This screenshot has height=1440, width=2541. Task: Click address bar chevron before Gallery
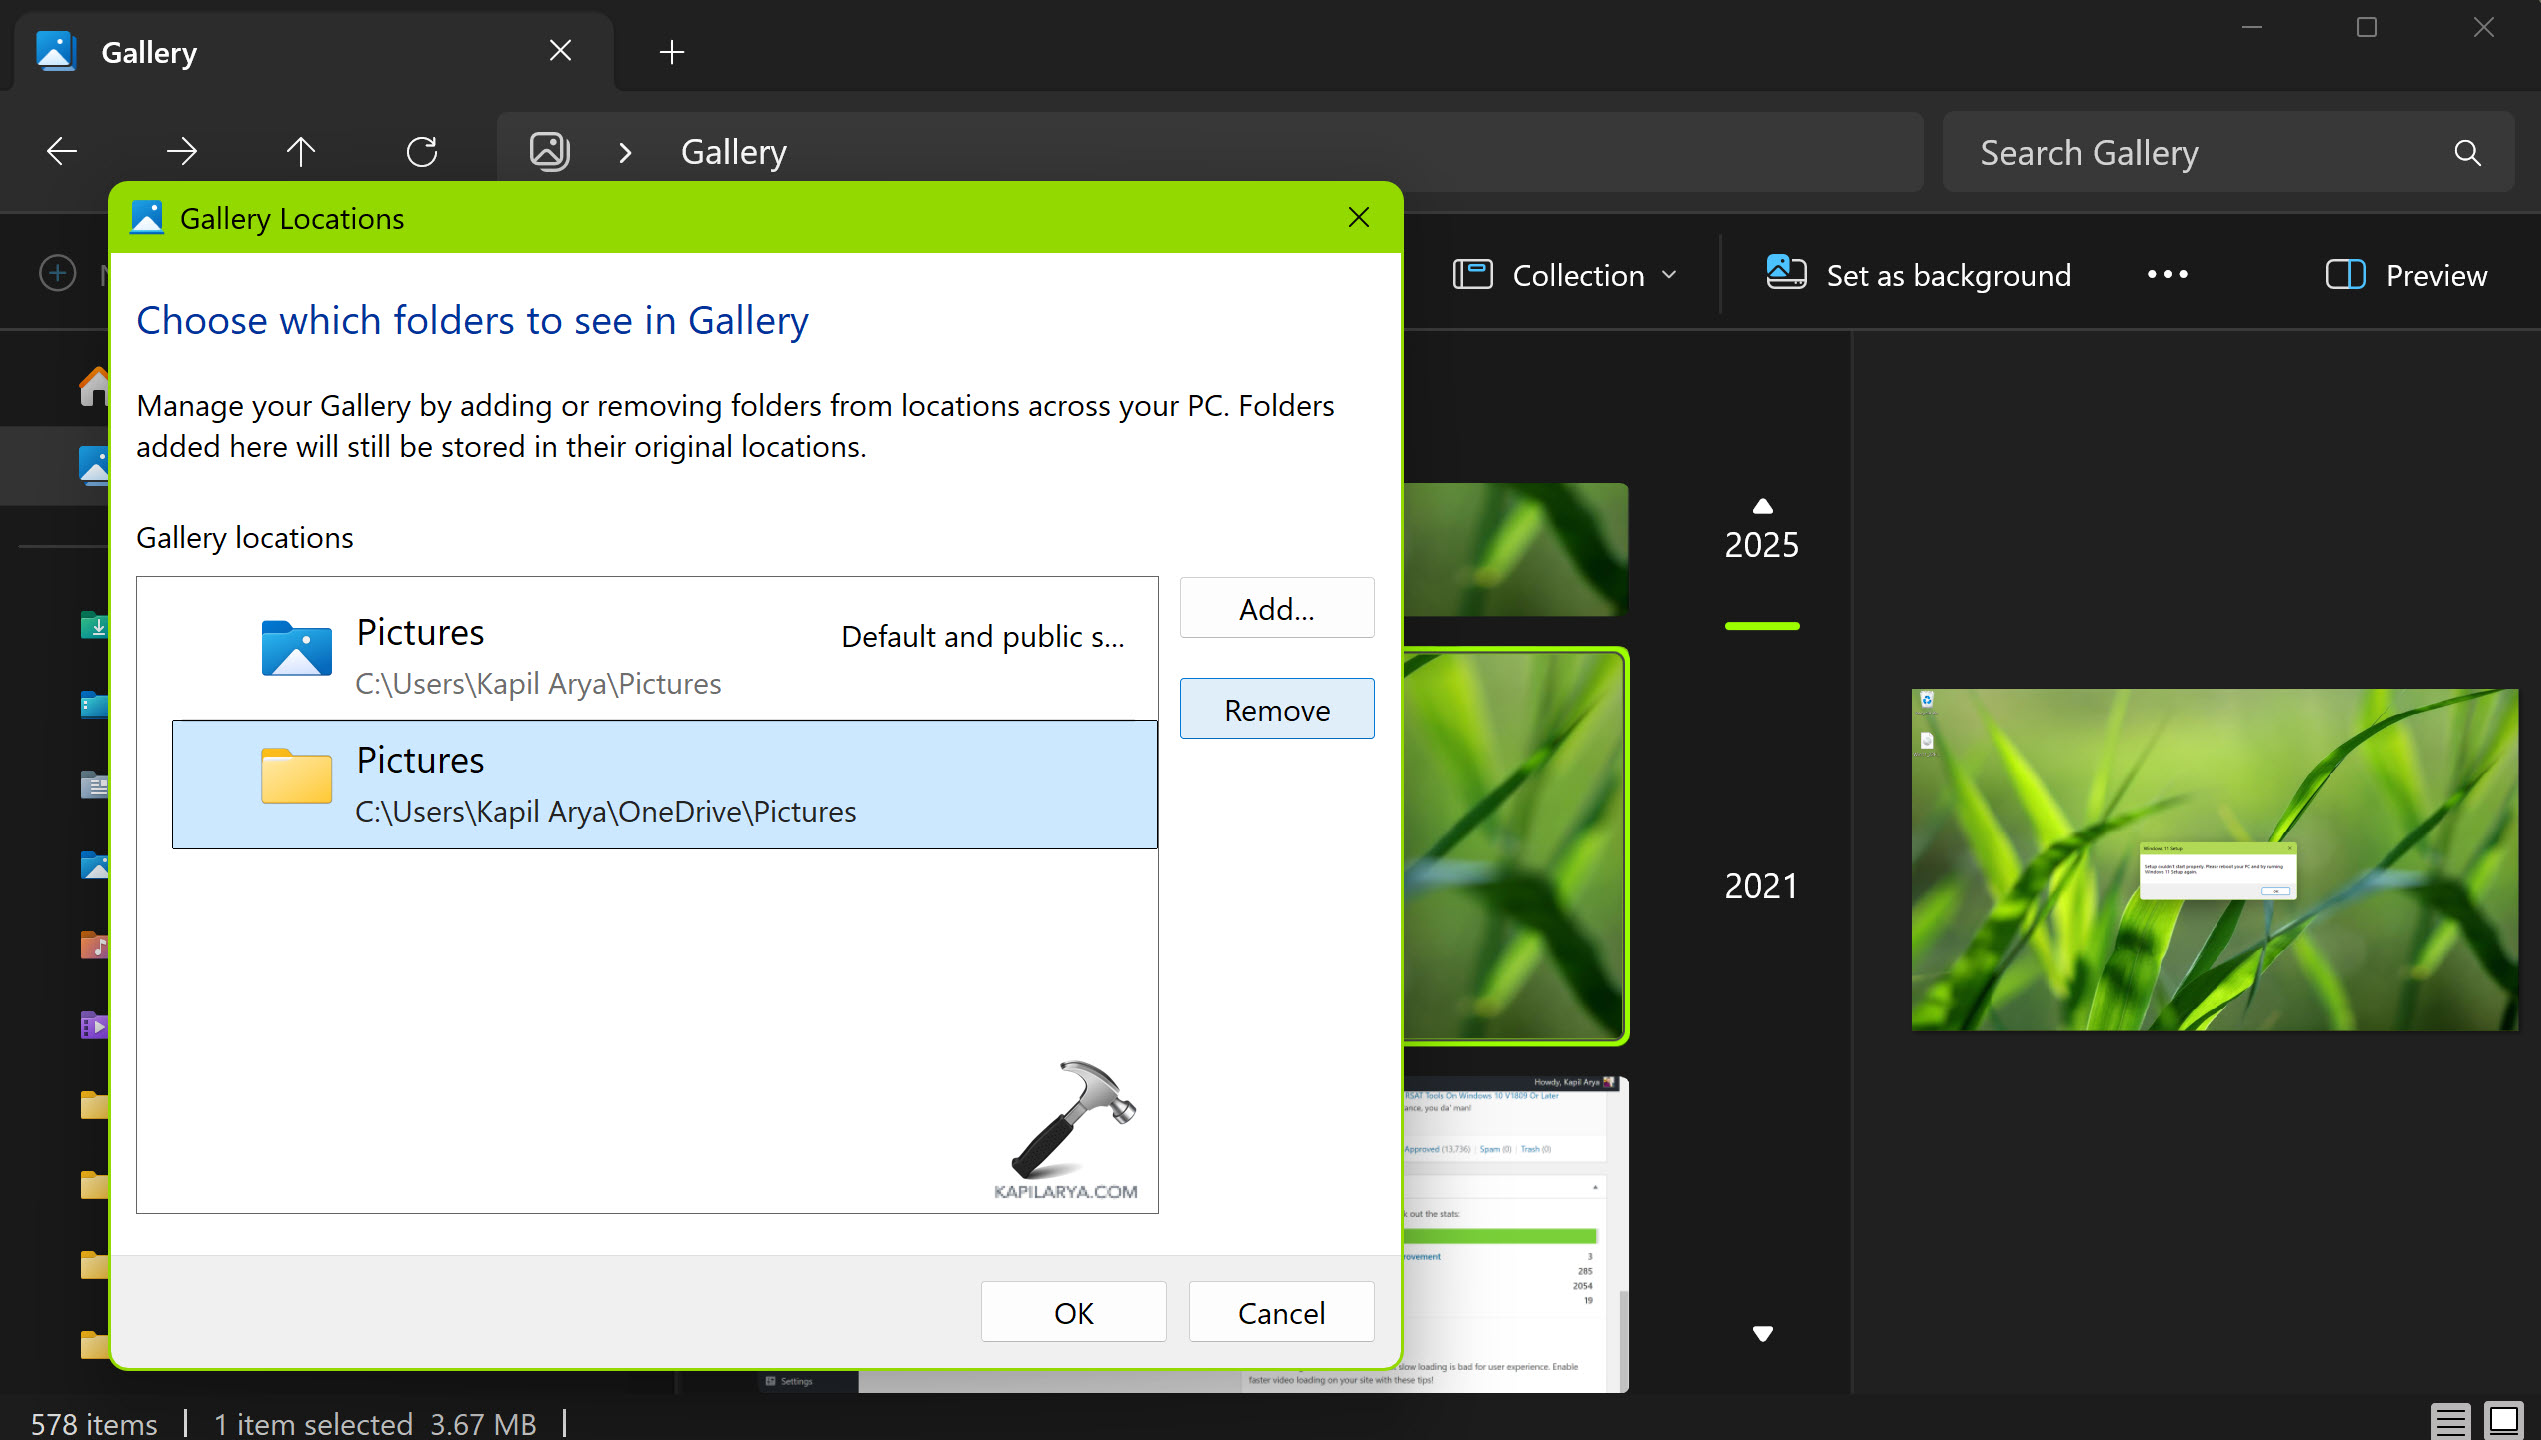[626, 152]
